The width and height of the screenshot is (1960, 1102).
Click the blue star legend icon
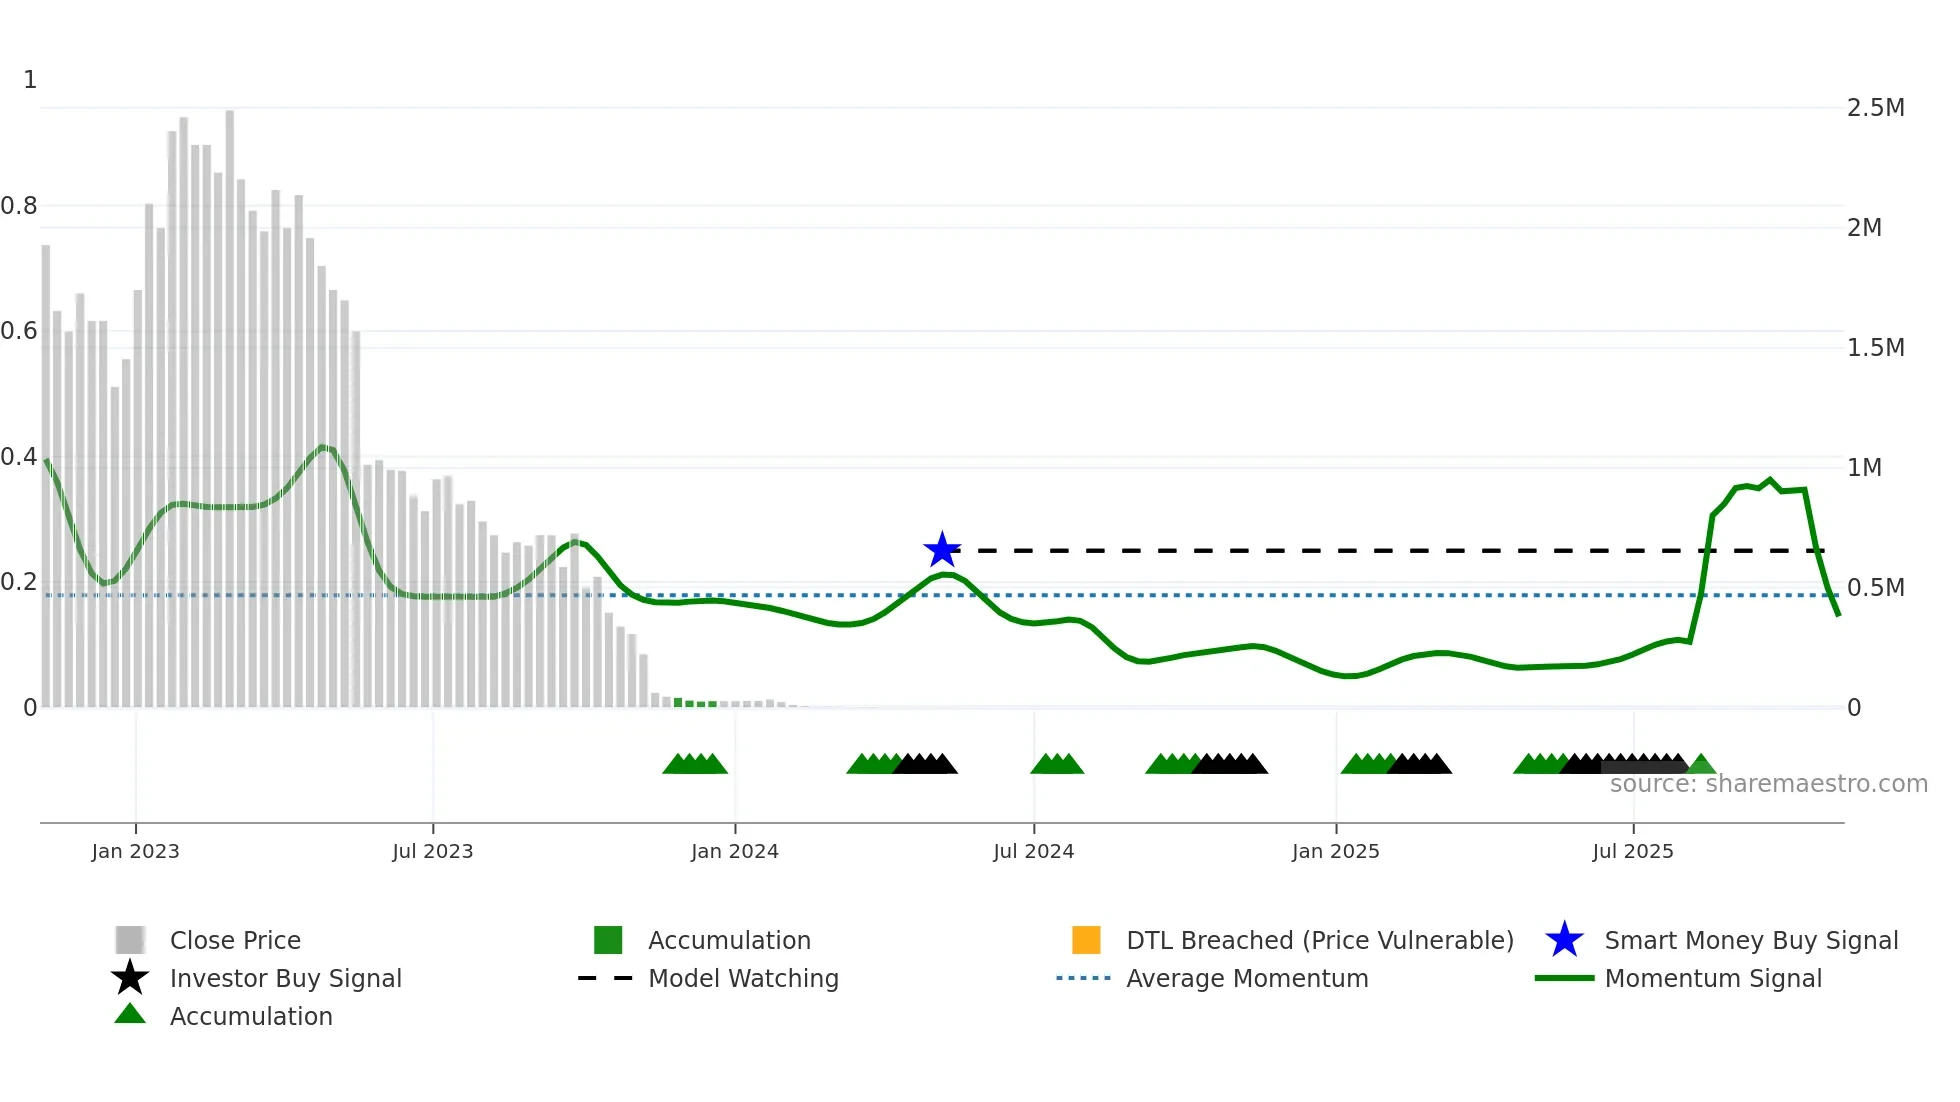[1564, 940]
